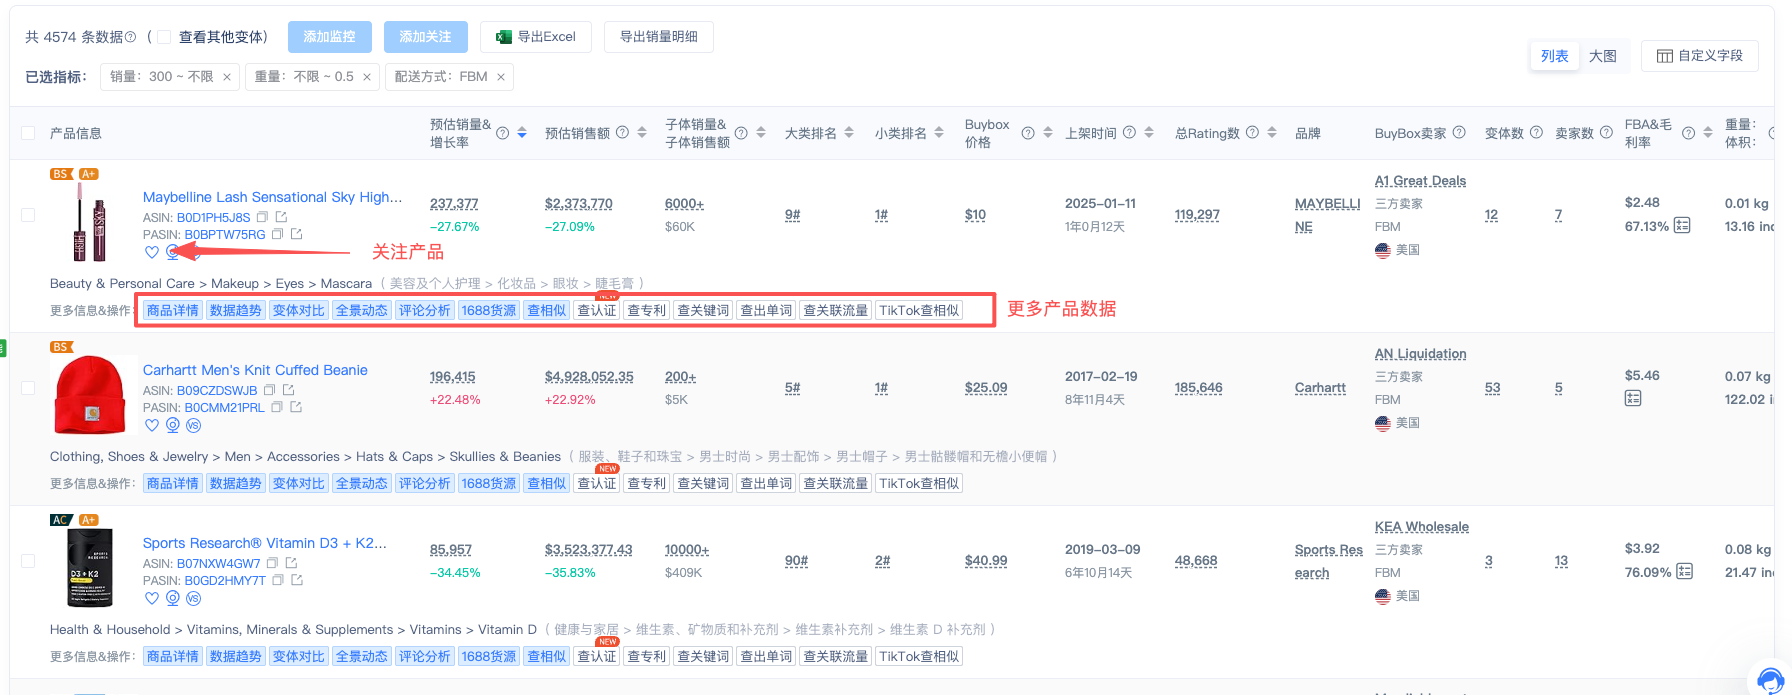Sort by FBA&毛利率 column
1792x695 pixels.
tap(1708, 133)
